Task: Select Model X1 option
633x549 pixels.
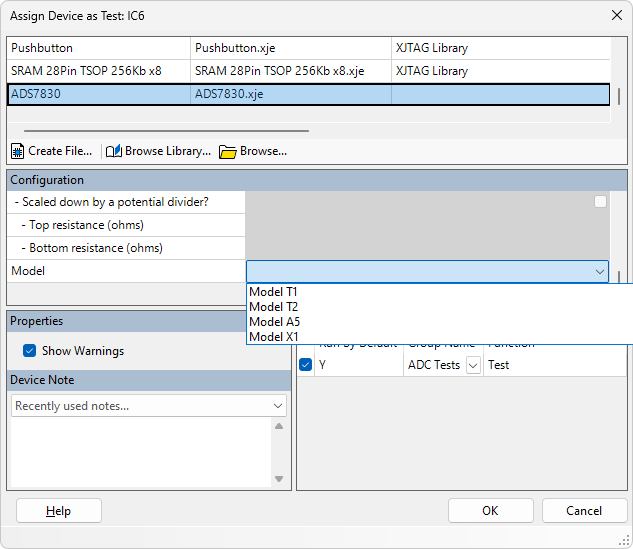Action: click(x=274, y=337)
